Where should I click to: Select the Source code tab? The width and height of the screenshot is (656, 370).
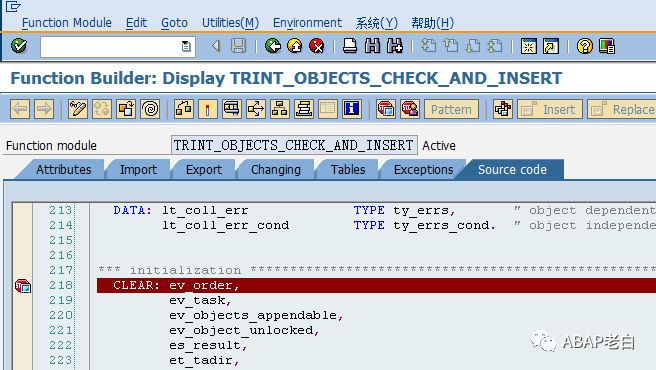[x=512, y=170]
